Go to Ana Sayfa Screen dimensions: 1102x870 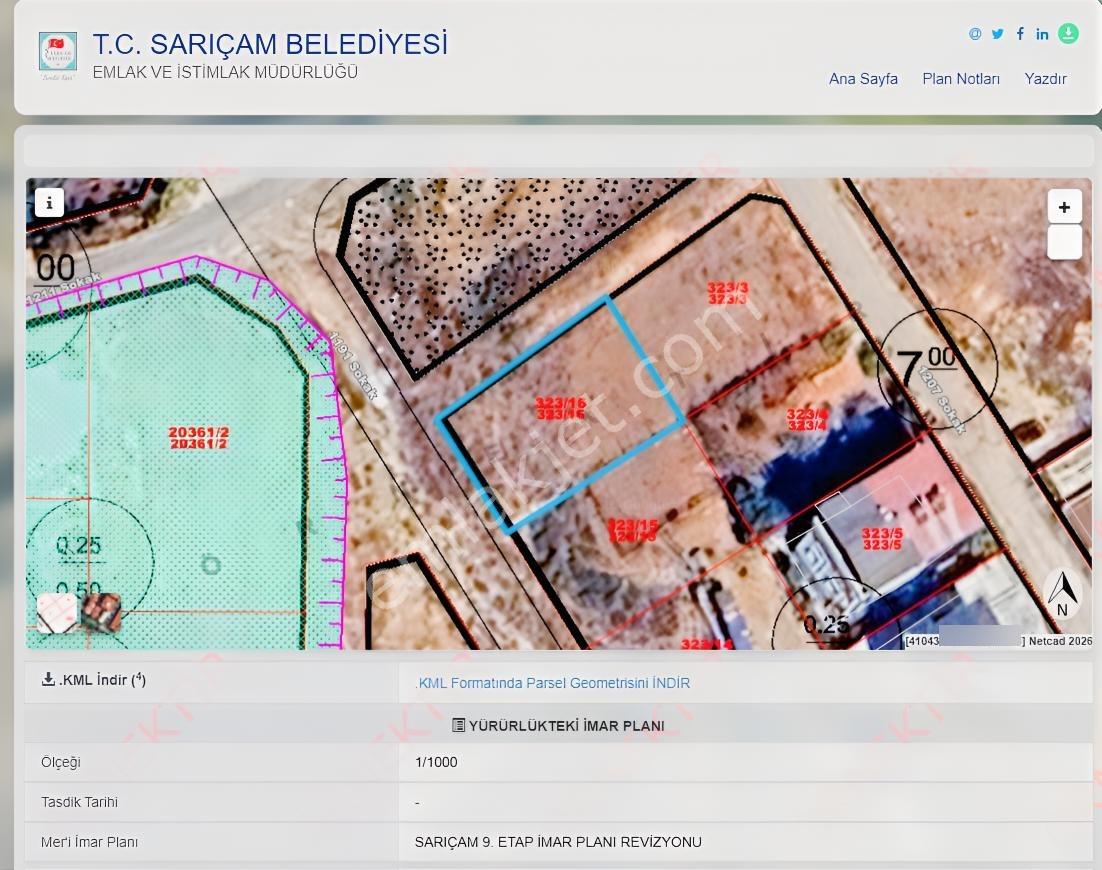tap(863, 79)
